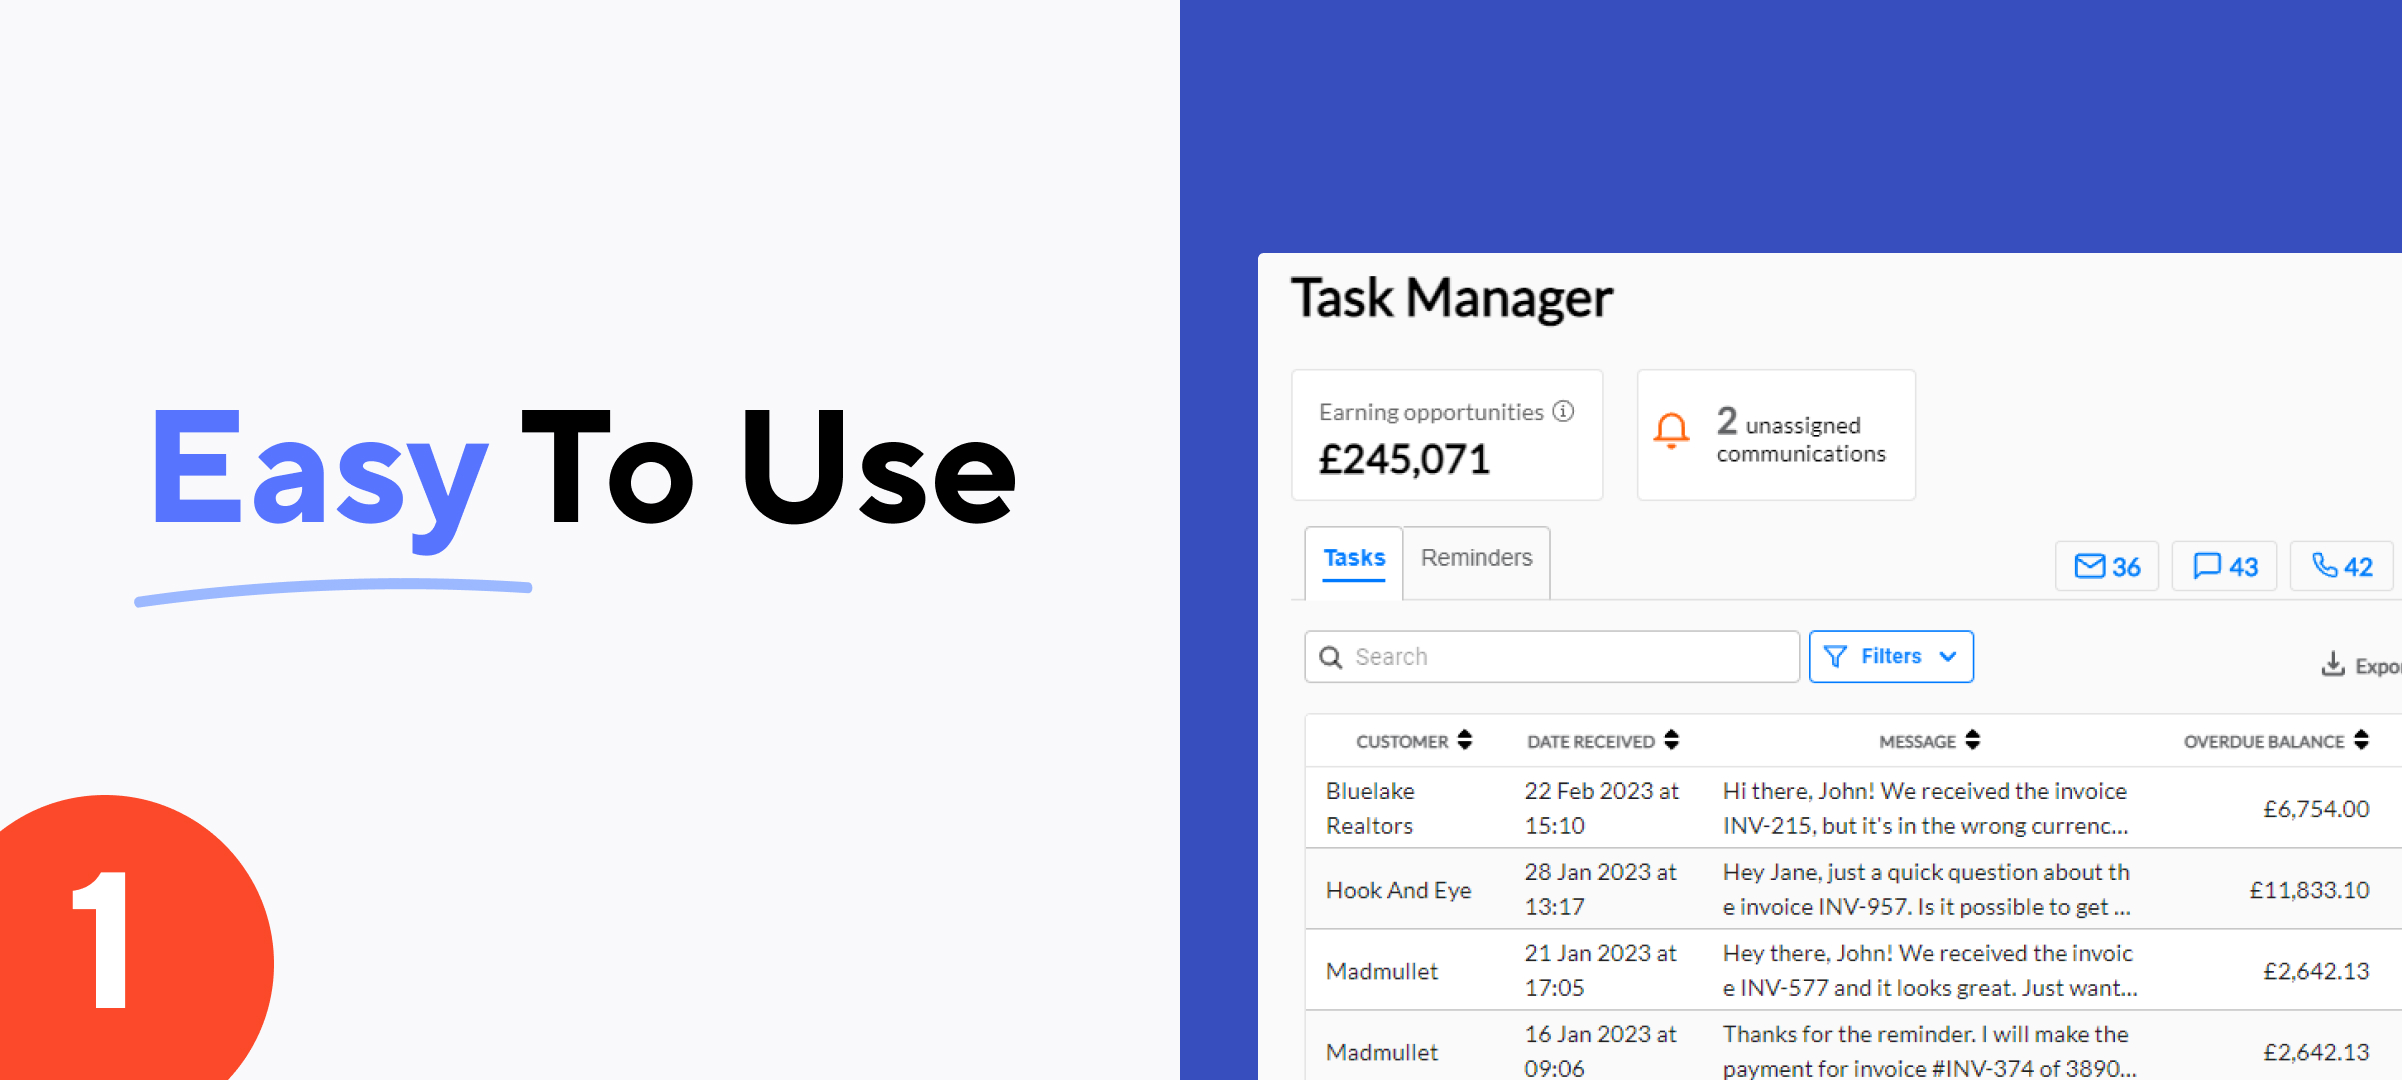Screen dimensions: 2402x1080
Task: Click the info icon beside Earning opportunities
Action: click(1563, 411)
